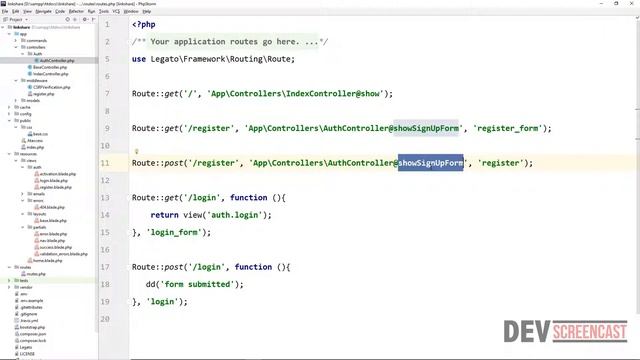Collapse the app folder
Screen dimensions: 640x360
[x=9, y=34]
